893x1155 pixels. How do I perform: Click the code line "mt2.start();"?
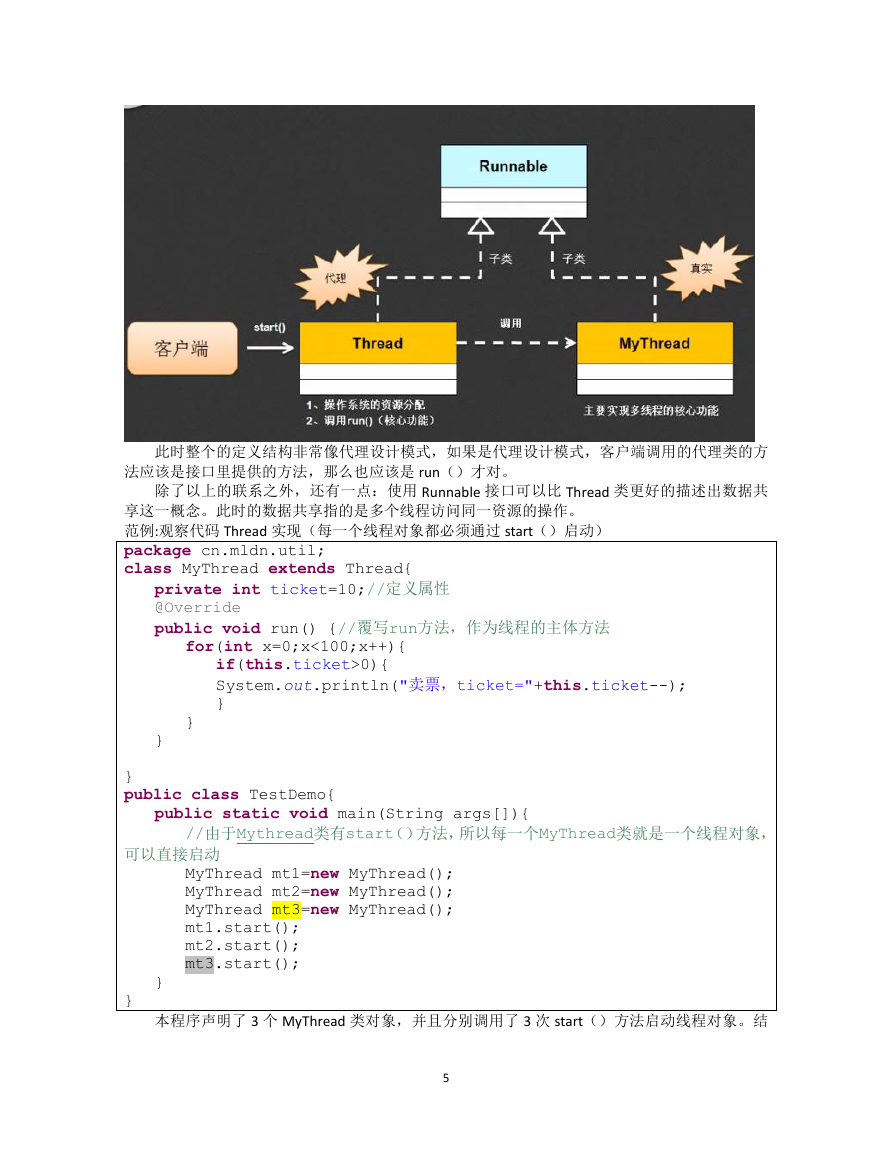(242, 946)
